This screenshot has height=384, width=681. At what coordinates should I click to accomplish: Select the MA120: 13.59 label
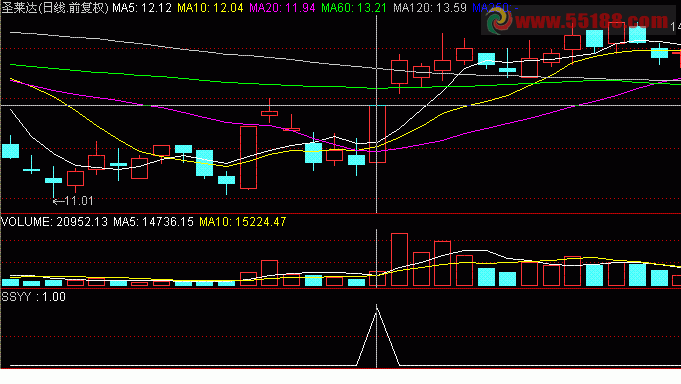430,8
